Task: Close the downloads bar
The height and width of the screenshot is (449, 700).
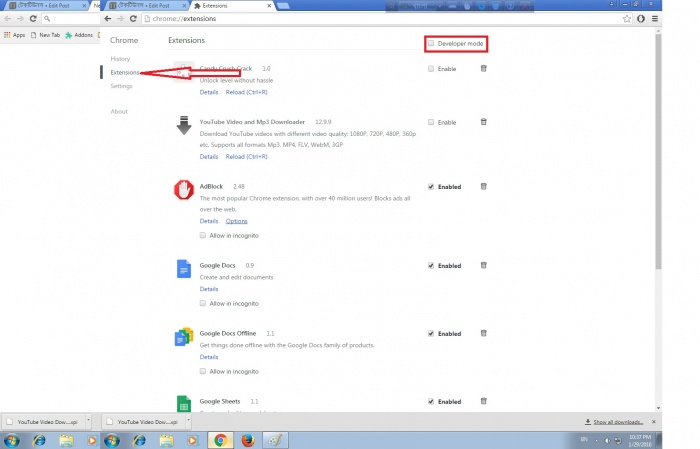Action: tap(654, 422)
